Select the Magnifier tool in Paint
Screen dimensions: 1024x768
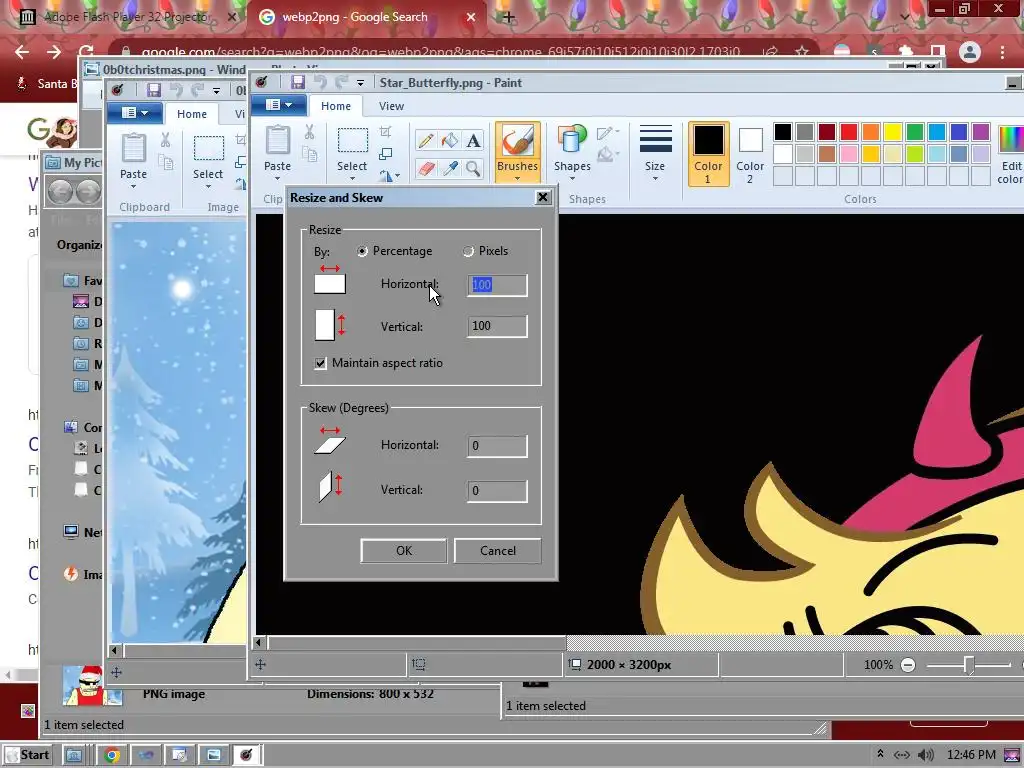pos(473,169)
